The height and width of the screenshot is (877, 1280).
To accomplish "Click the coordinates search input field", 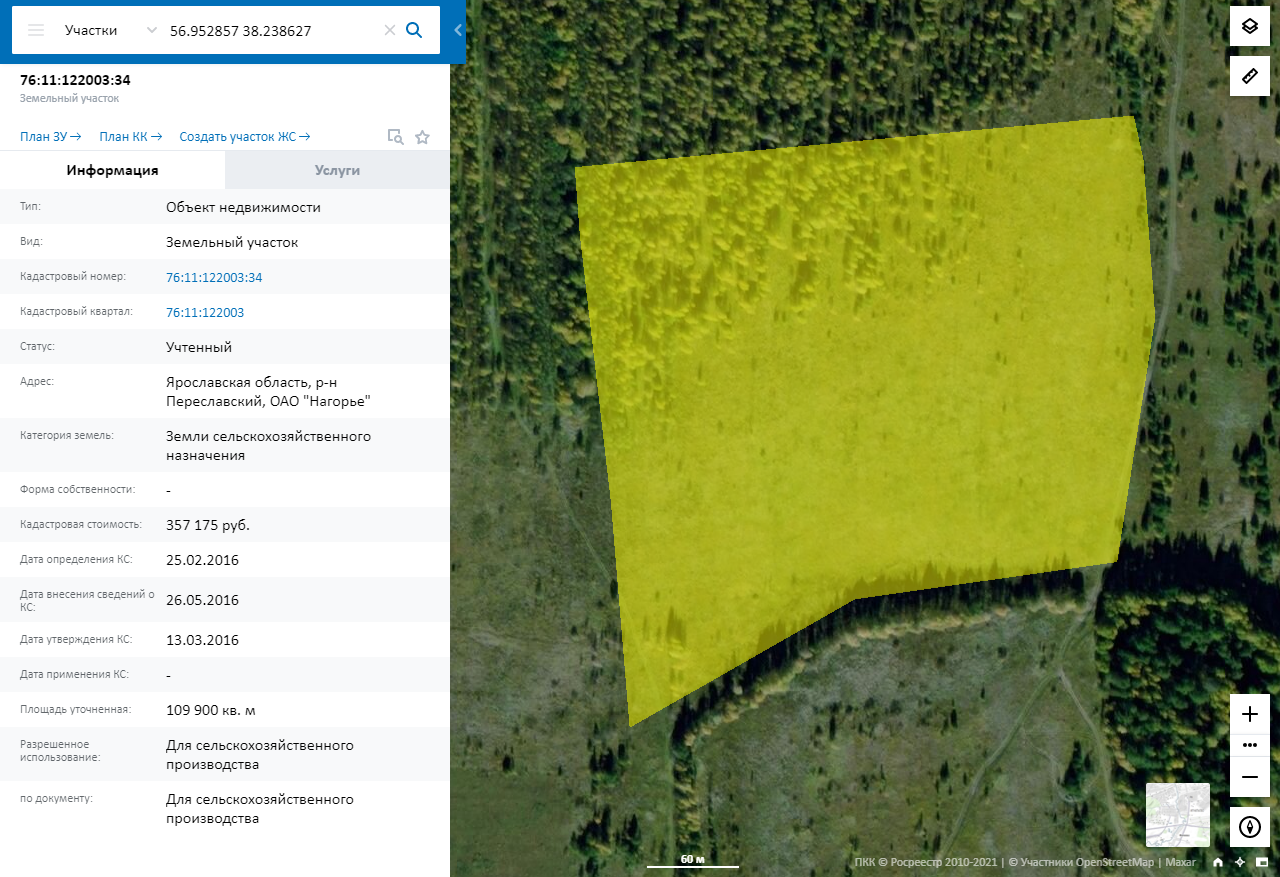I will [270, 31].
